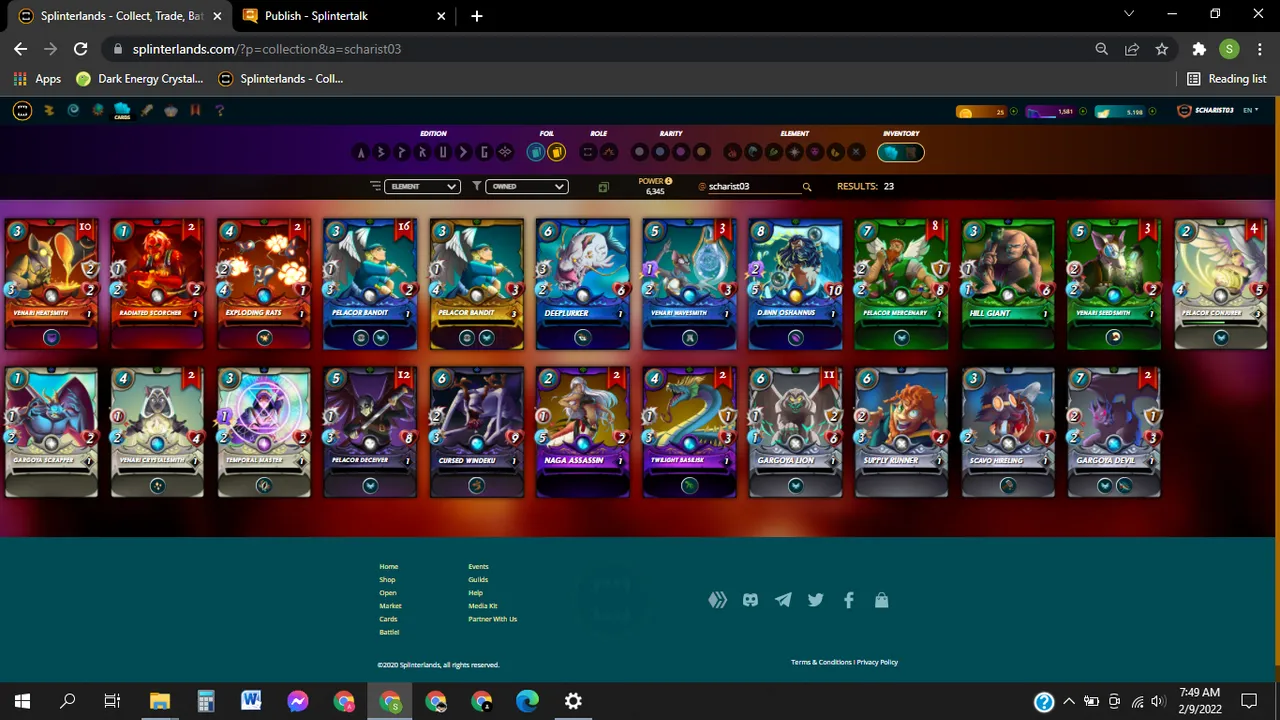This screenshot has height=720, width=1280.
Task: Switch to the Publish - Splintertalk tab
Action: pyautogui.click(x=342, y=16)
